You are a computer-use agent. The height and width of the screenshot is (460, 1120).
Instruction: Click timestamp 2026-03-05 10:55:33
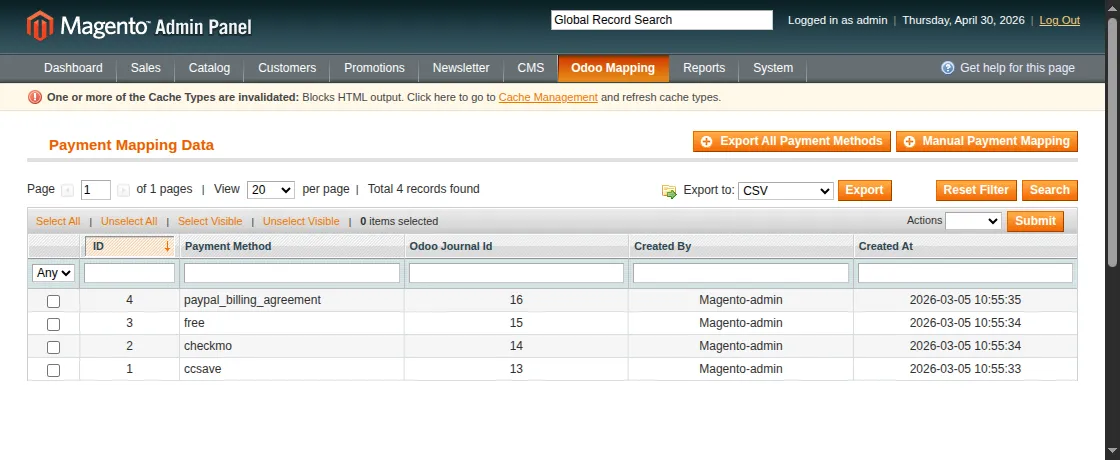[x=965, y=369]
